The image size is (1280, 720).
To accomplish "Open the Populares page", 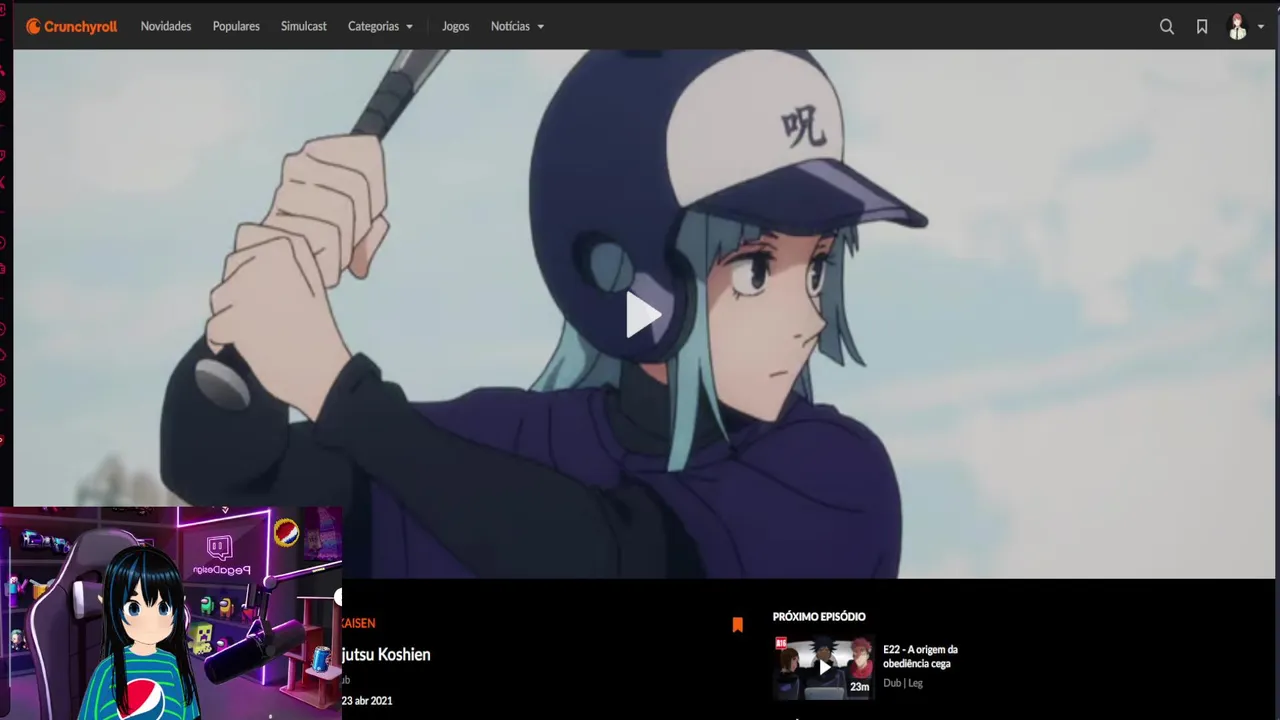I will coord(236,27).
